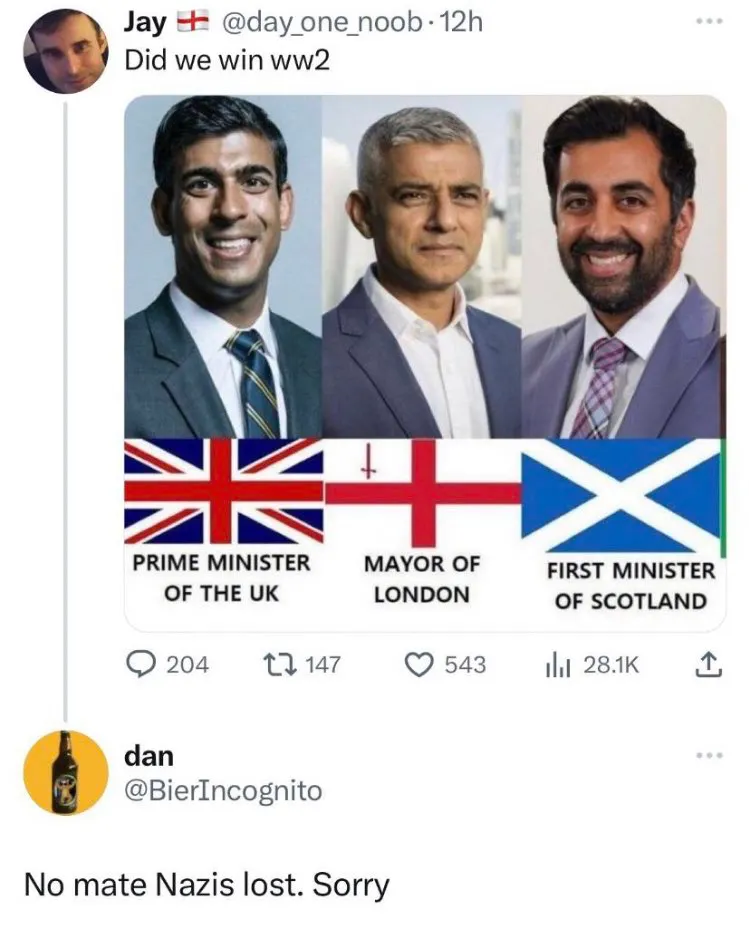Image resolution: width=749 pixels, height=930 pixels.
Task: Click the "No mate Nazis lost" reply text
Action: (x=206, y=885)
